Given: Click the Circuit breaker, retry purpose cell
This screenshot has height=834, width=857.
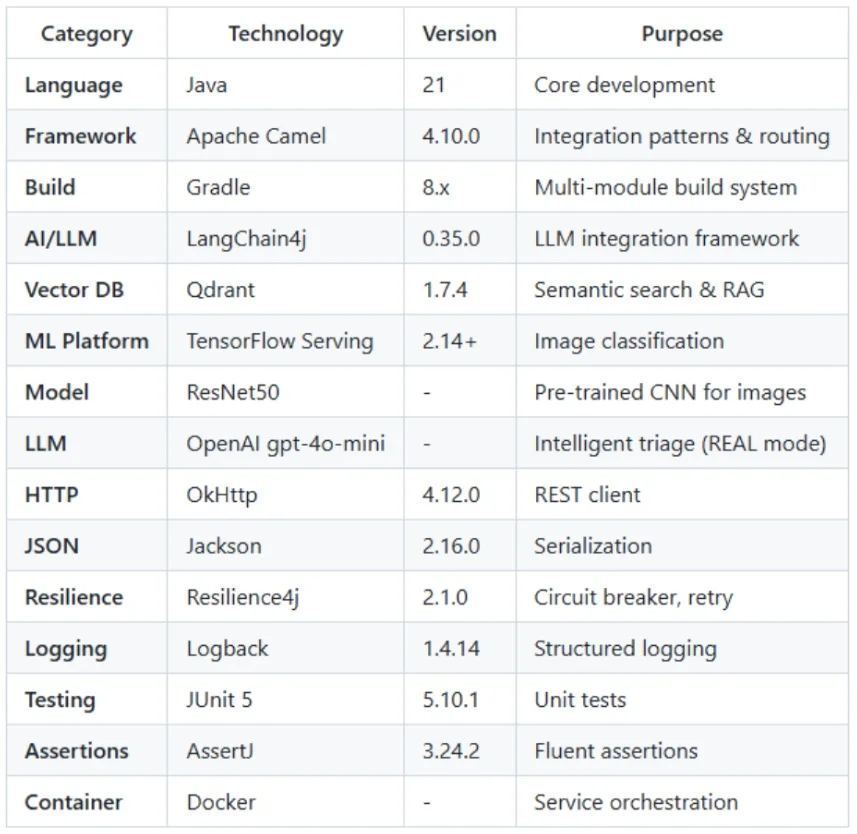Looking at the screenshot, I should click(633, 598).
